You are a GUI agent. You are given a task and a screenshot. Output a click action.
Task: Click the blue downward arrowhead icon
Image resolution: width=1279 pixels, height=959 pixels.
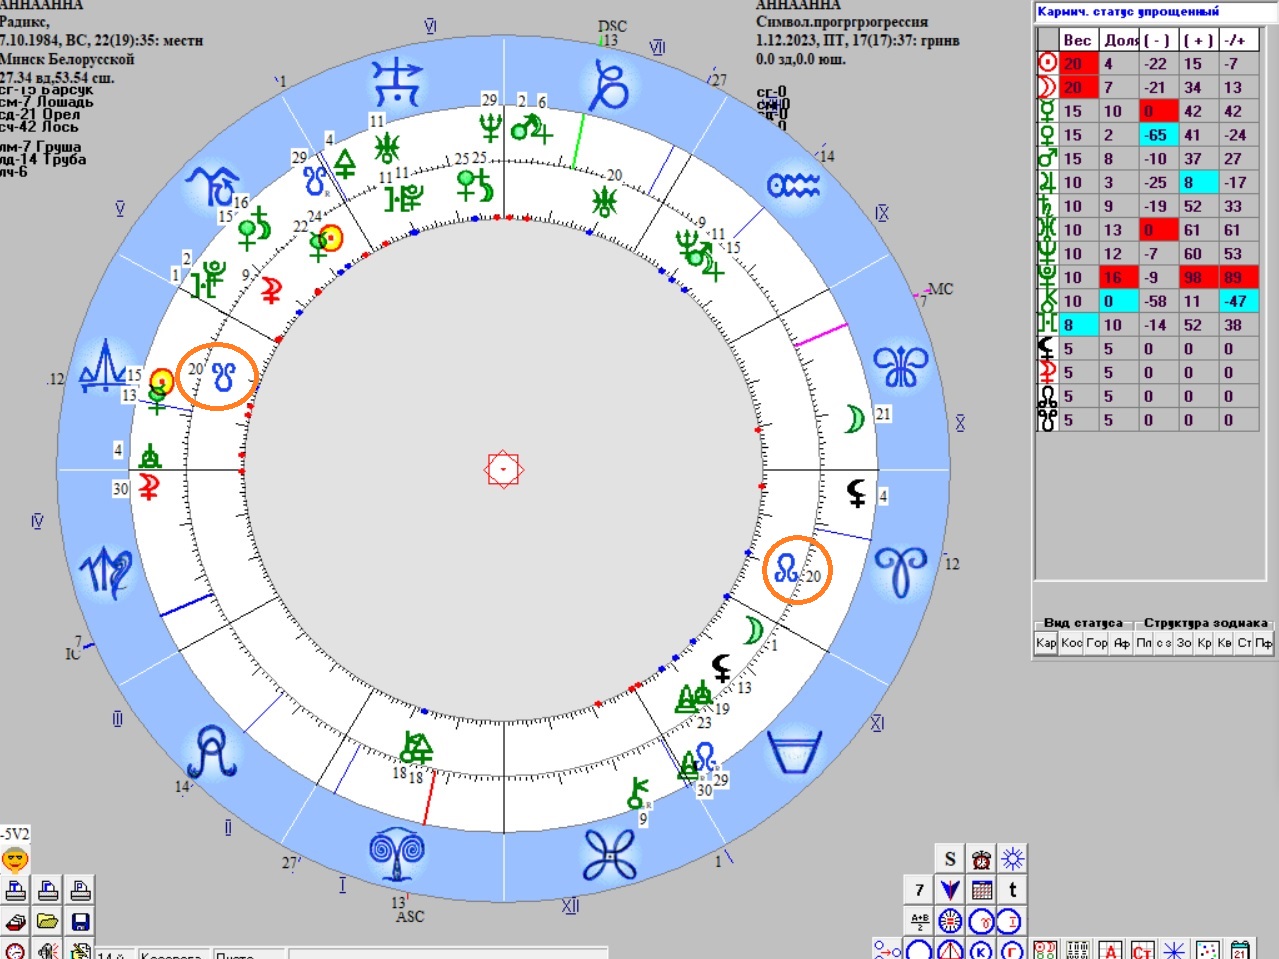[x=950, y=889]
